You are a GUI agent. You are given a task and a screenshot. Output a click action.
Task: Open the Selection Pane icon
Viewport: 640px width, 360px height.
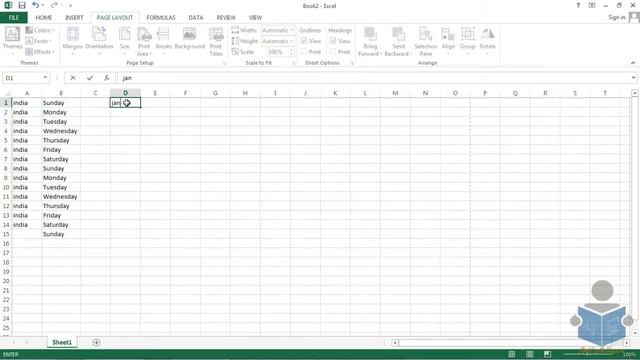coord(425,34)
